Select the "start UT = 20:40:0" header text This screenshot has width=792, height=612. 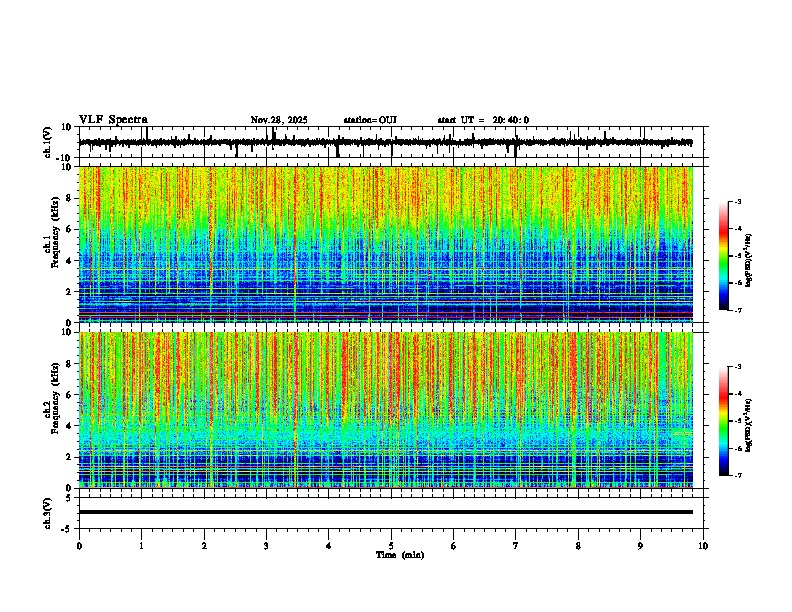pos(483,120)
